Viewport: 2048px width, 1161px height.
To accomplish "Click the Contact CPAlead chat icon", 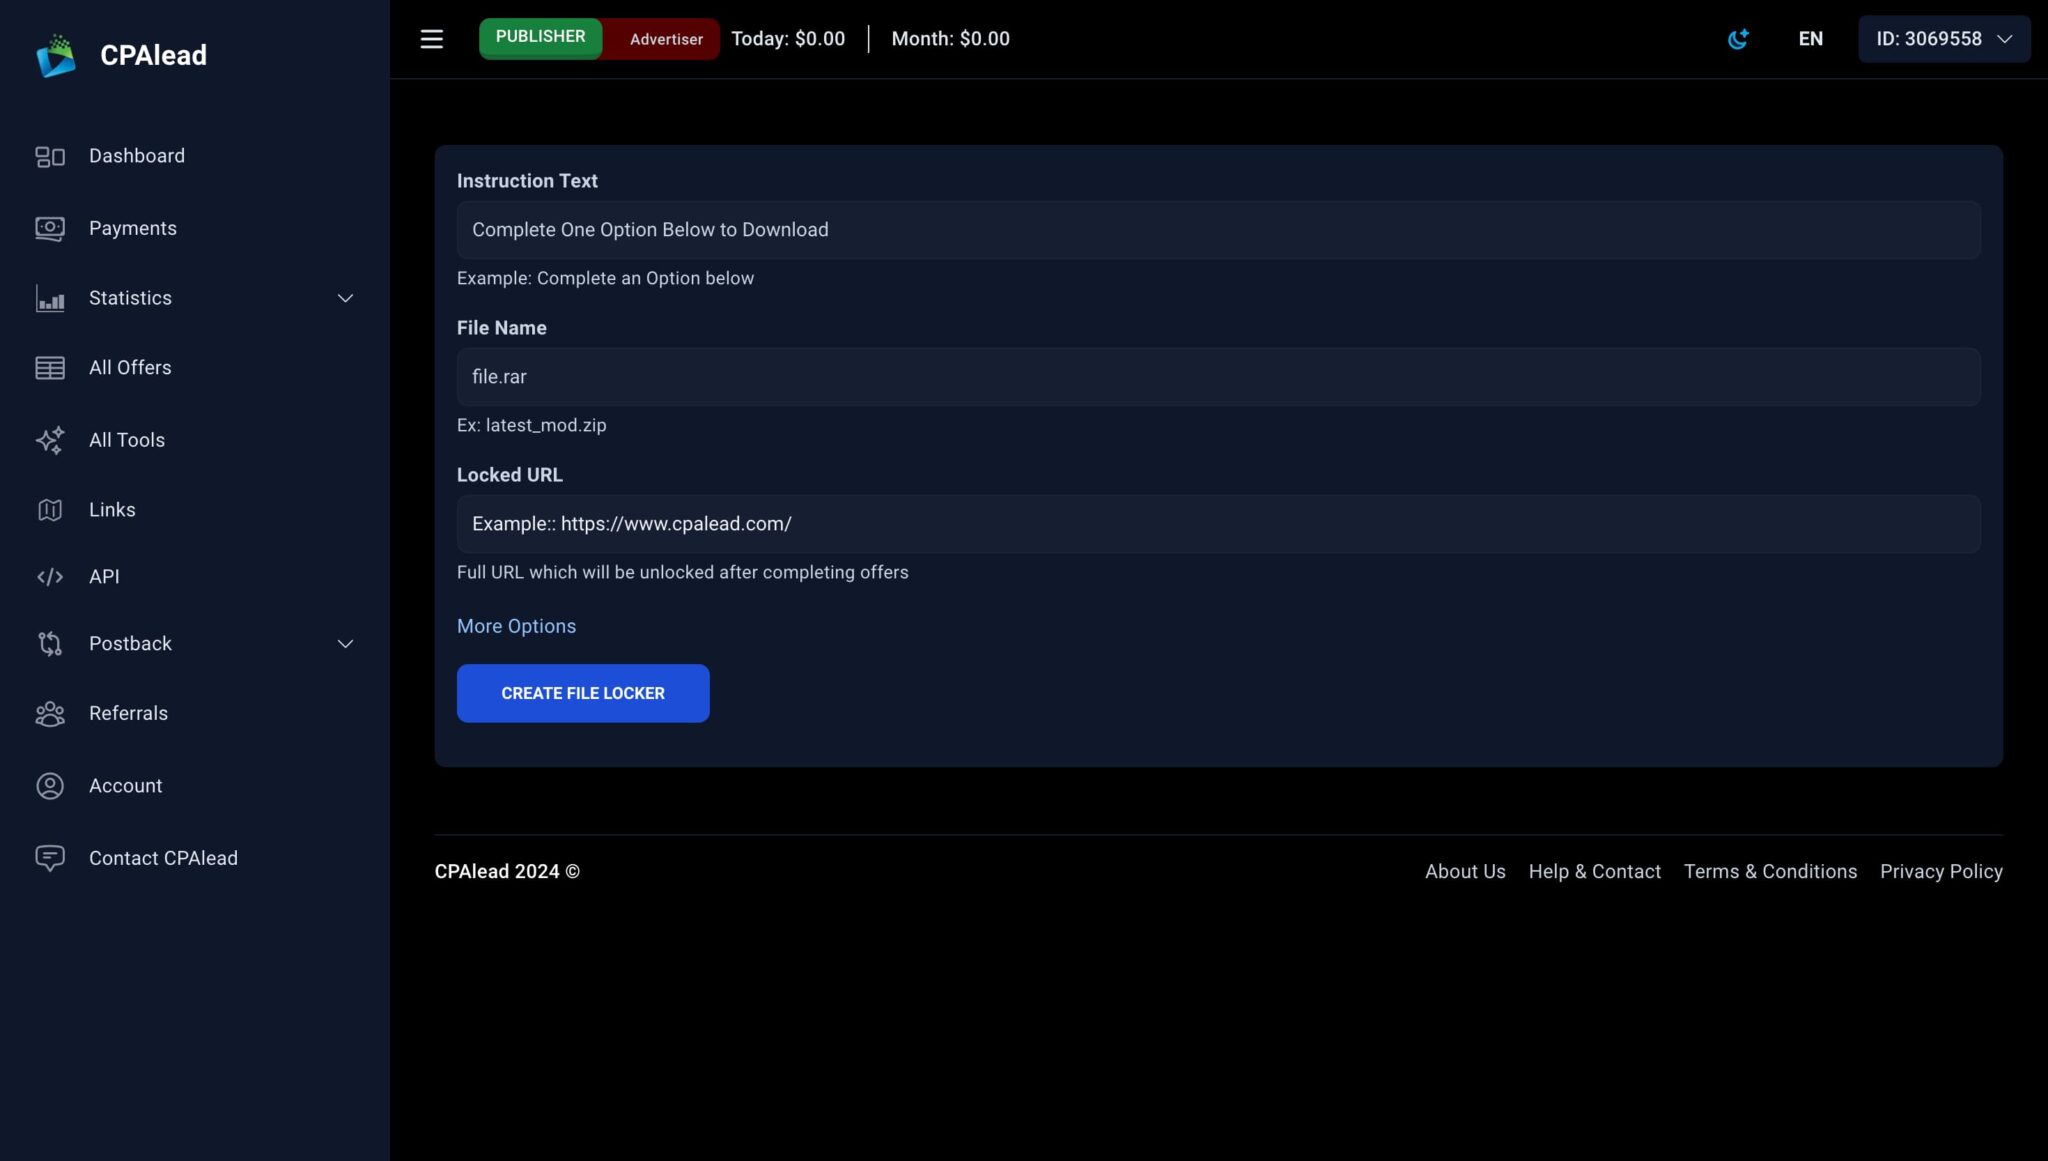I will click(50, 859).
